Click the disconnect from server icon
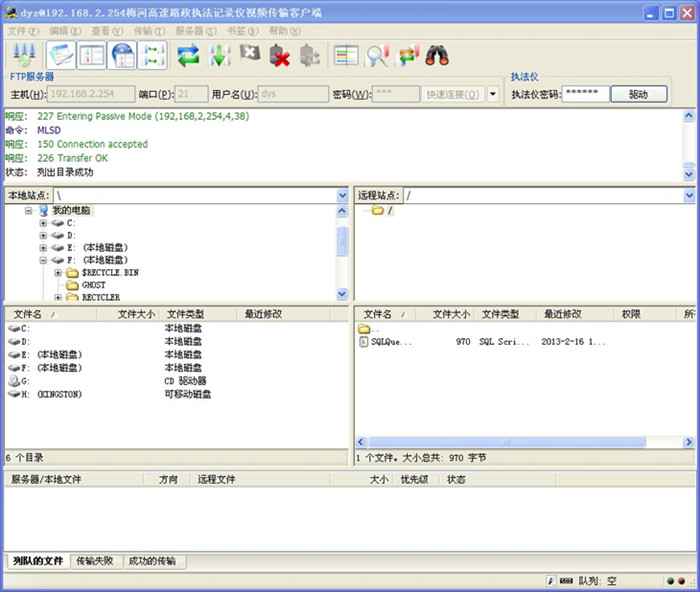The width and height of the screenshot is (700, 592). click(x=280, y=56)
